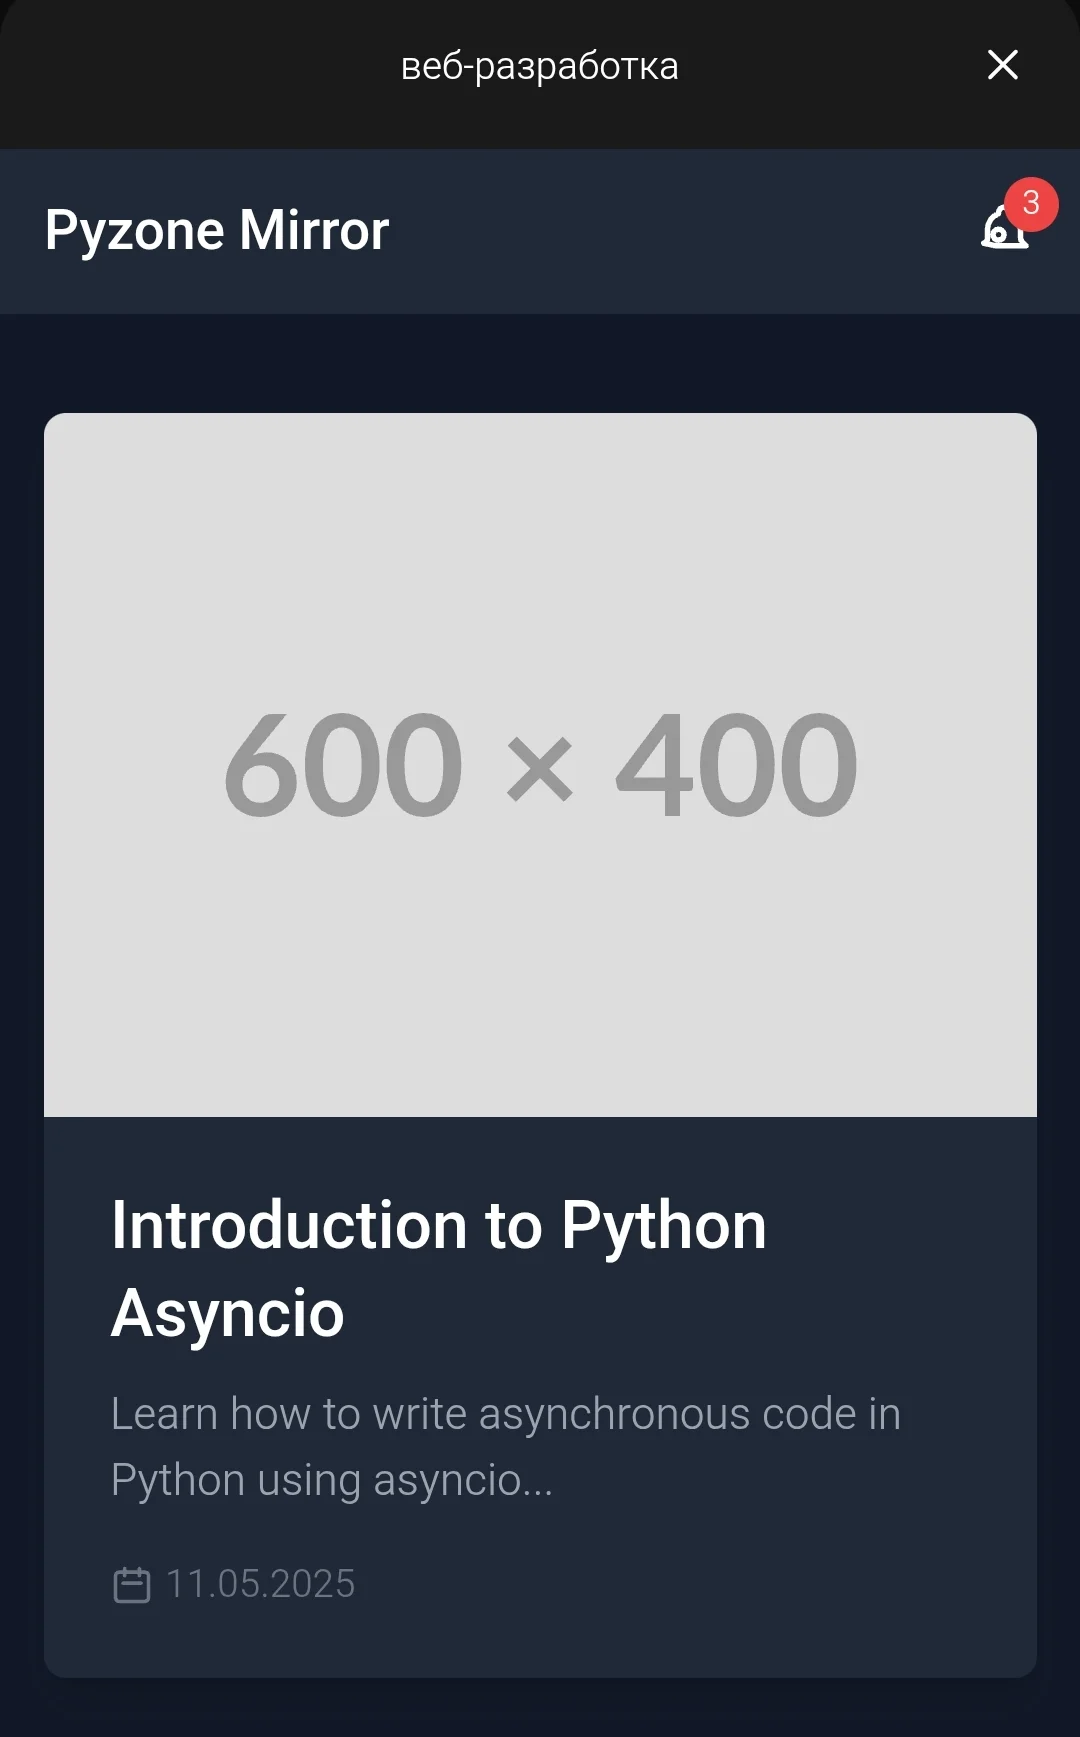Viewport: 1080px width, 1737px height.
Task: Click the '400' number in the placeholder
Action: tap(736, 765)
